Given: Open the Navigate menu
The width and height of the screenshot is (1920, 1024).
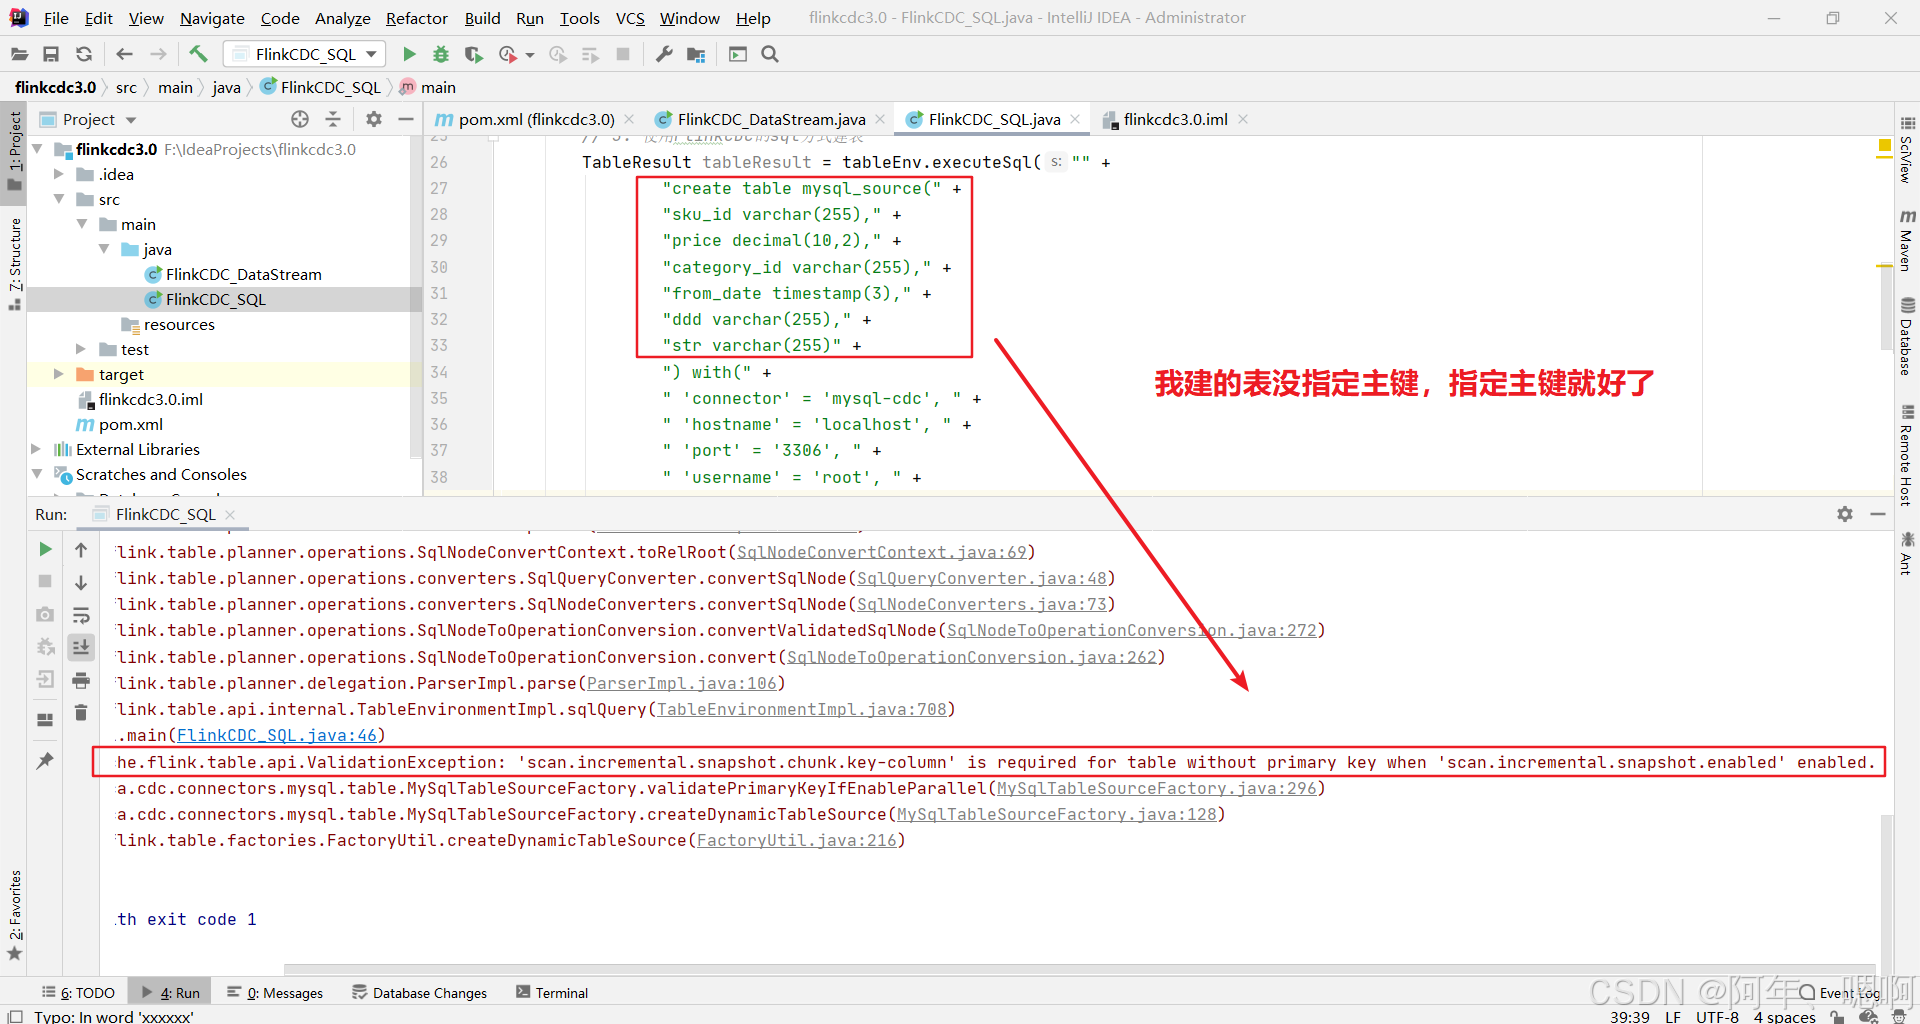Looking at the screenshot, I should coord(212,18).
